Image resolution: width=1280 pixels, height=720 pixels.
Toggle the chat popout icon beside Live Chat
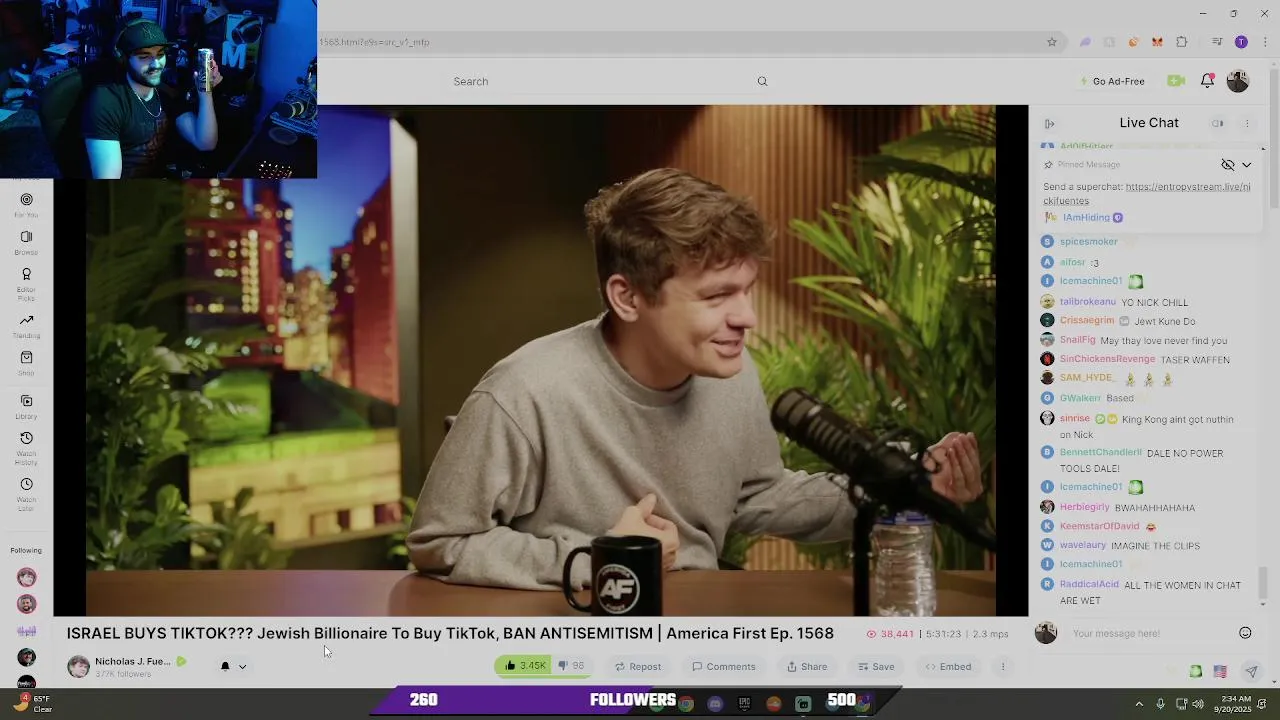(1218, 123)
